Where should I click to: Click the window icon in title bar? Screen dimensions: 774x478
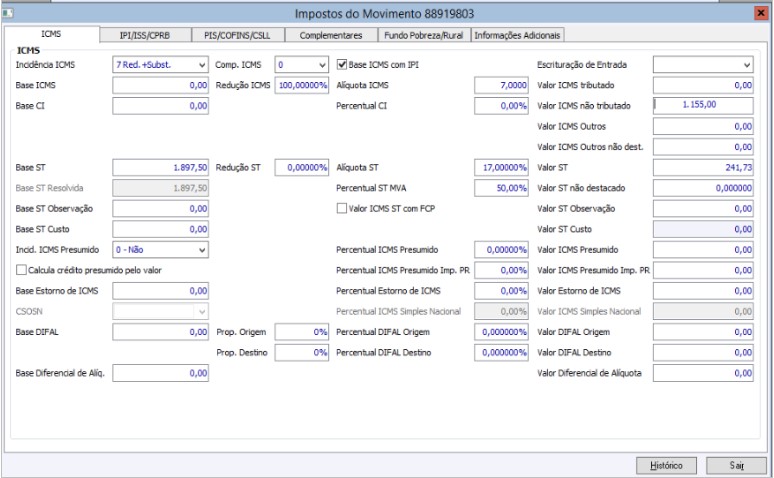[x=8, y=13]
